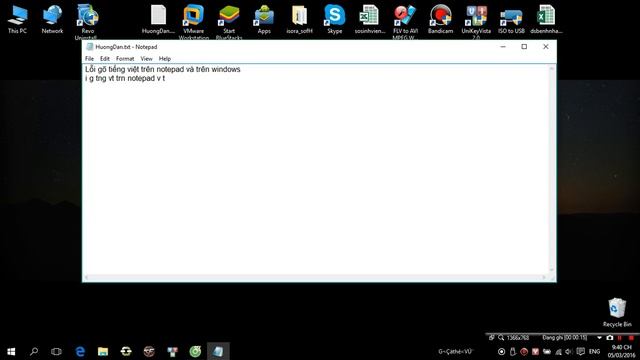The image size is (640, 360).
Task: Select the VMware Workstation desktop icon
Action: click(193, 21)
